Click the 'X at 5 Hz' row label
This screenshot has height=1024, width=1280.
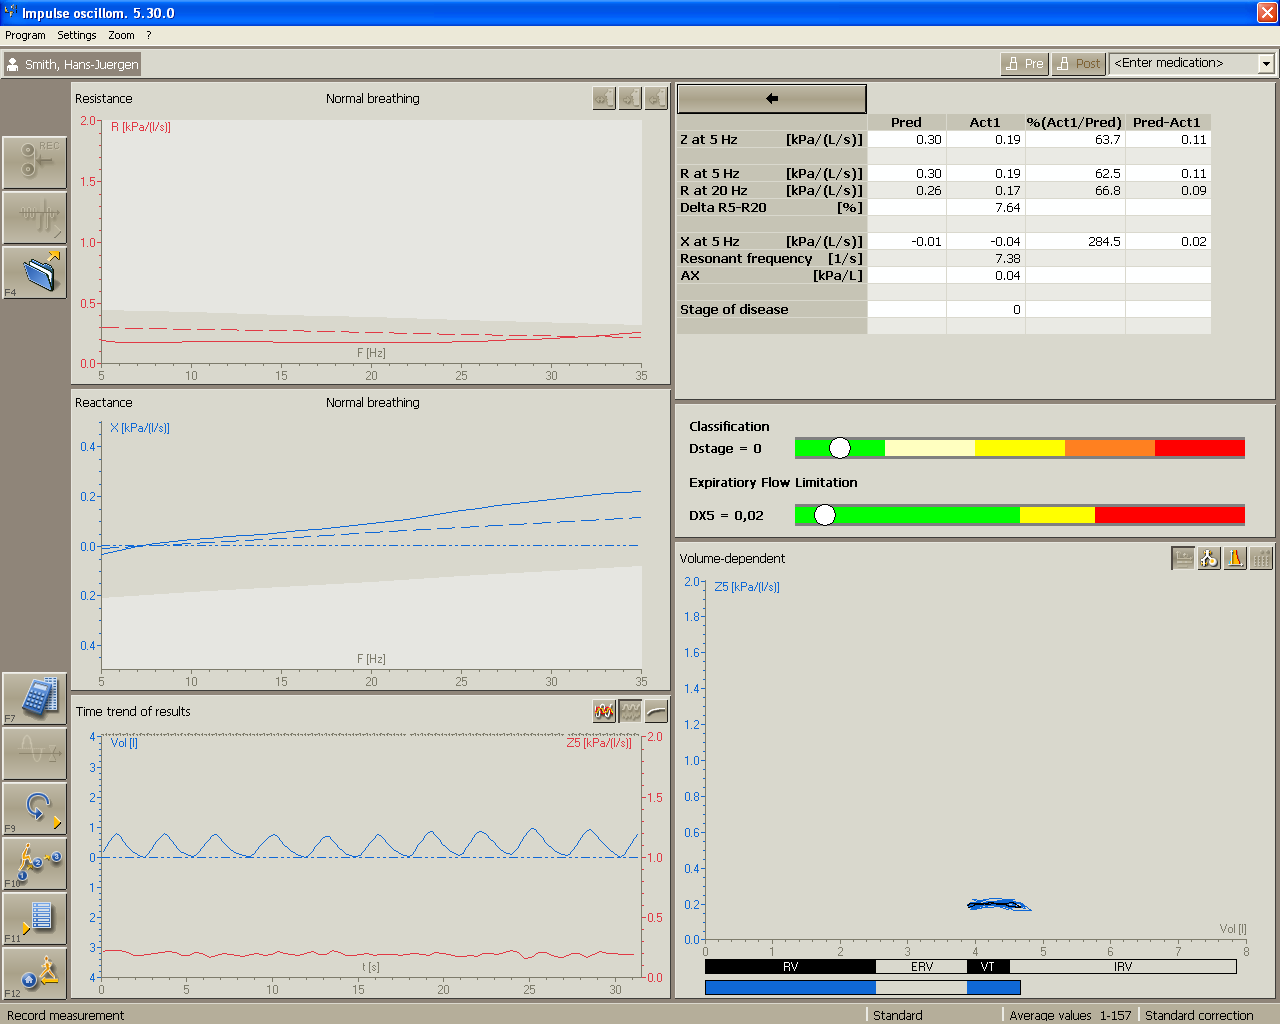(710, 242)
